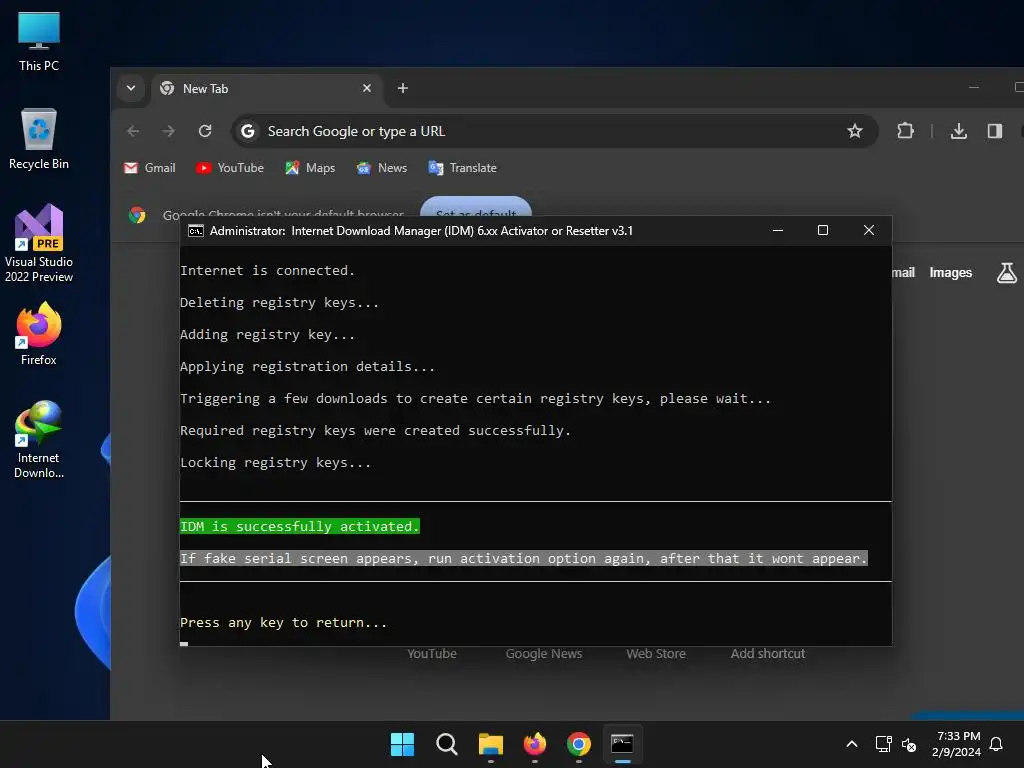The height and width of the screenshot is (768, 1024).
Task: Open the notifications bell icon
Action: (x=997, y=744)
